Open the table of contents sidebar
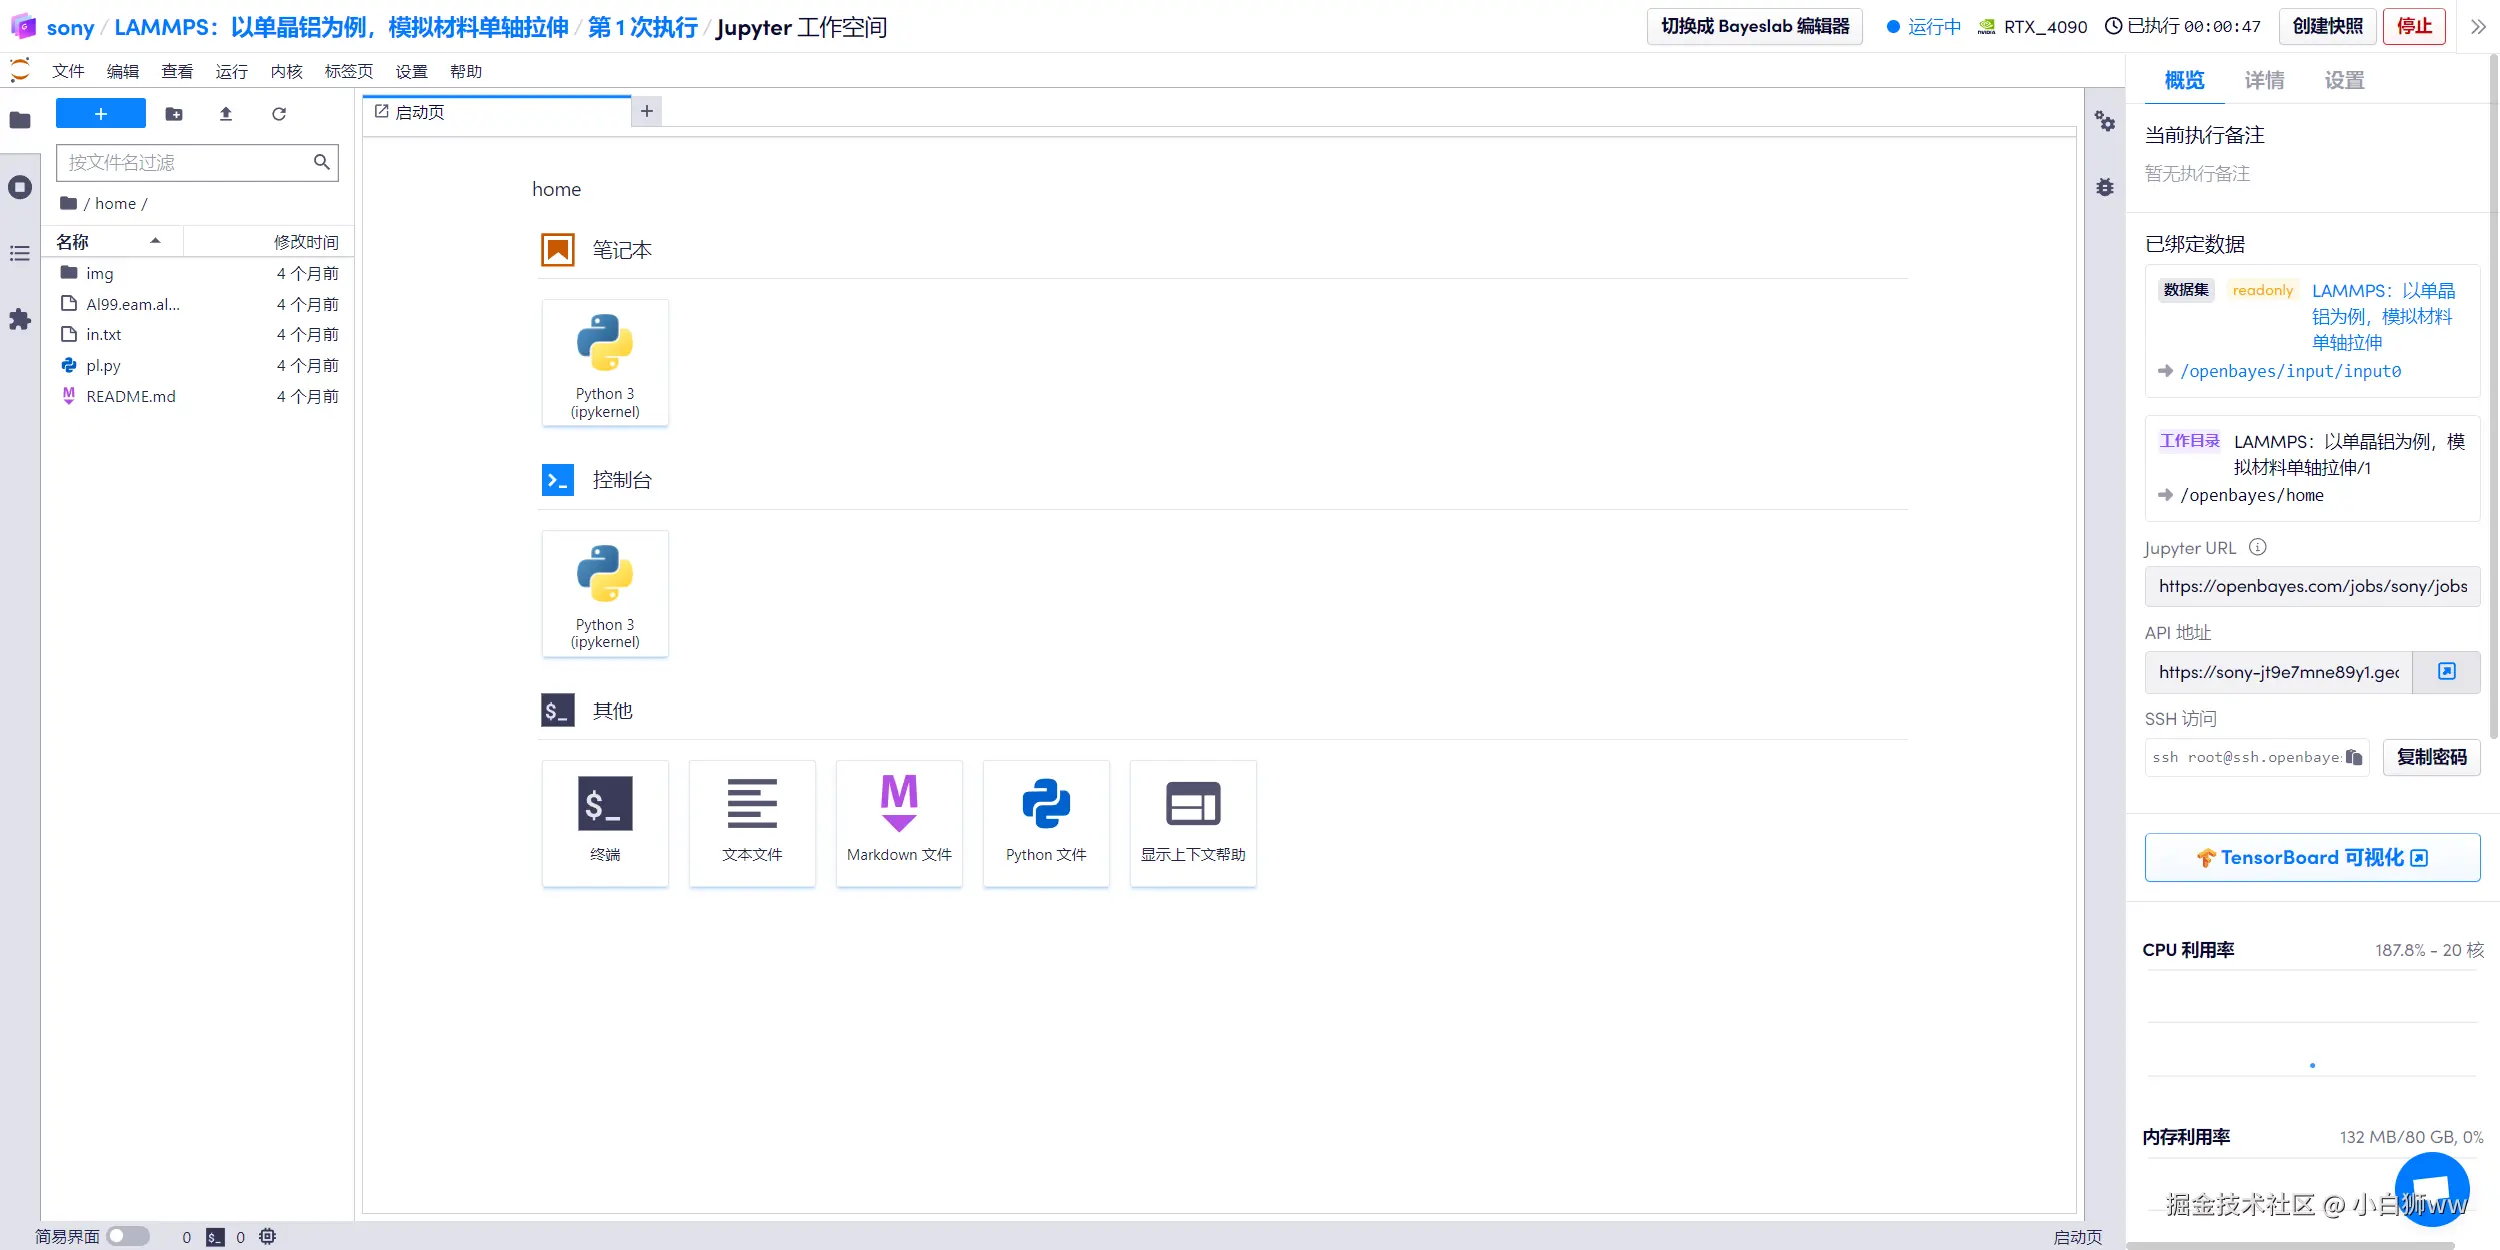Viewport: 2500px width, 1250px height. [20, 254]
